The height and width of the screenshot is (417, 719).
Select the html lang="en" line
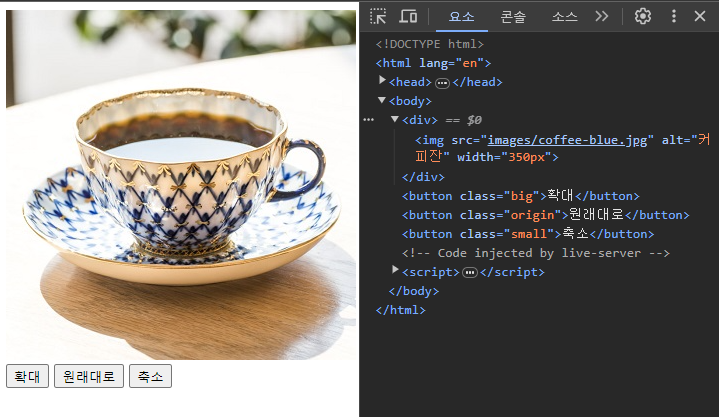433,63
